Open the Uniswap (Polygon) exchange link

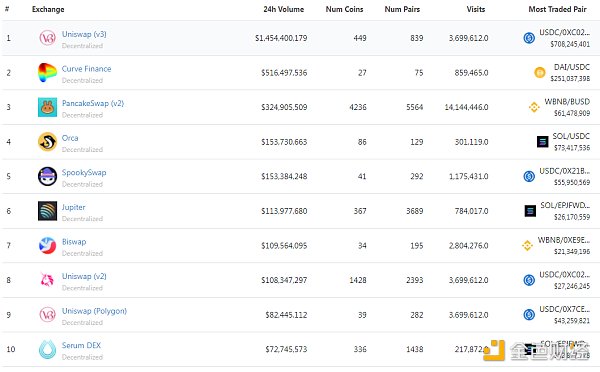click(94, 311)
